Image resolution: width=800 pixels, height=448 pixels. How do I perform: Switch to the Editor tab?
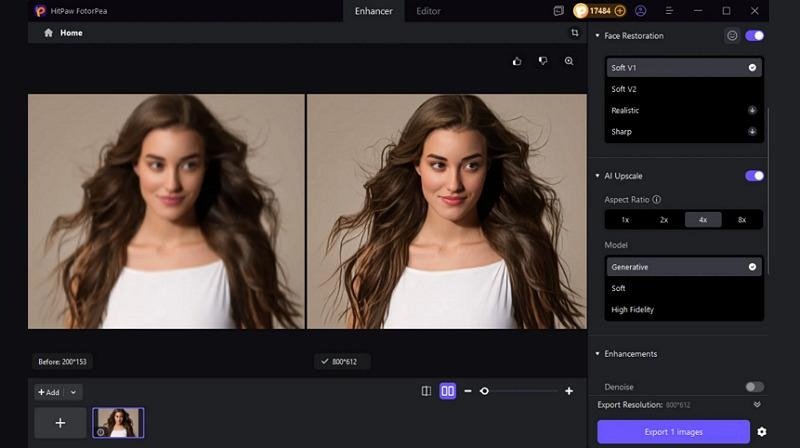pyautogui.click(x=428, y=11)
